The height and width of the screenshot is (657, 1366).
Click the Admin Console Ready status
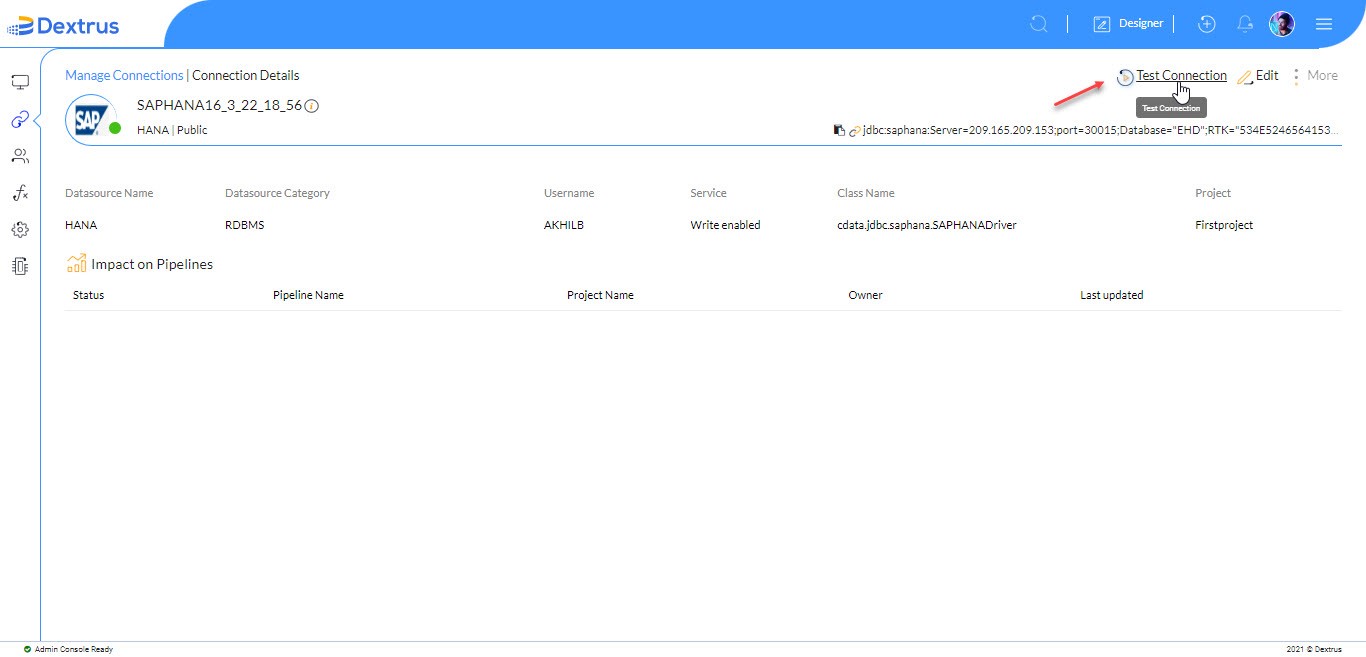click(74, 649)
